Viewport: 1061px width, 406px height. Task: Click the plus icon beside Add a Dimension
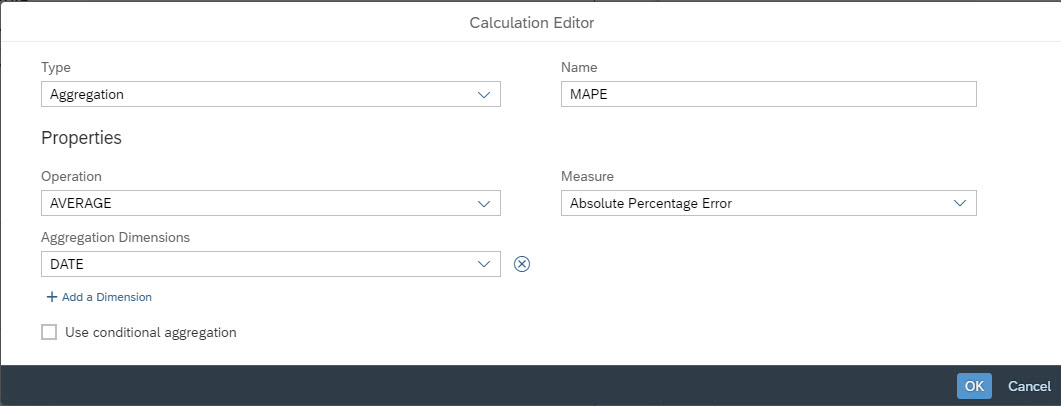[51, 297]
